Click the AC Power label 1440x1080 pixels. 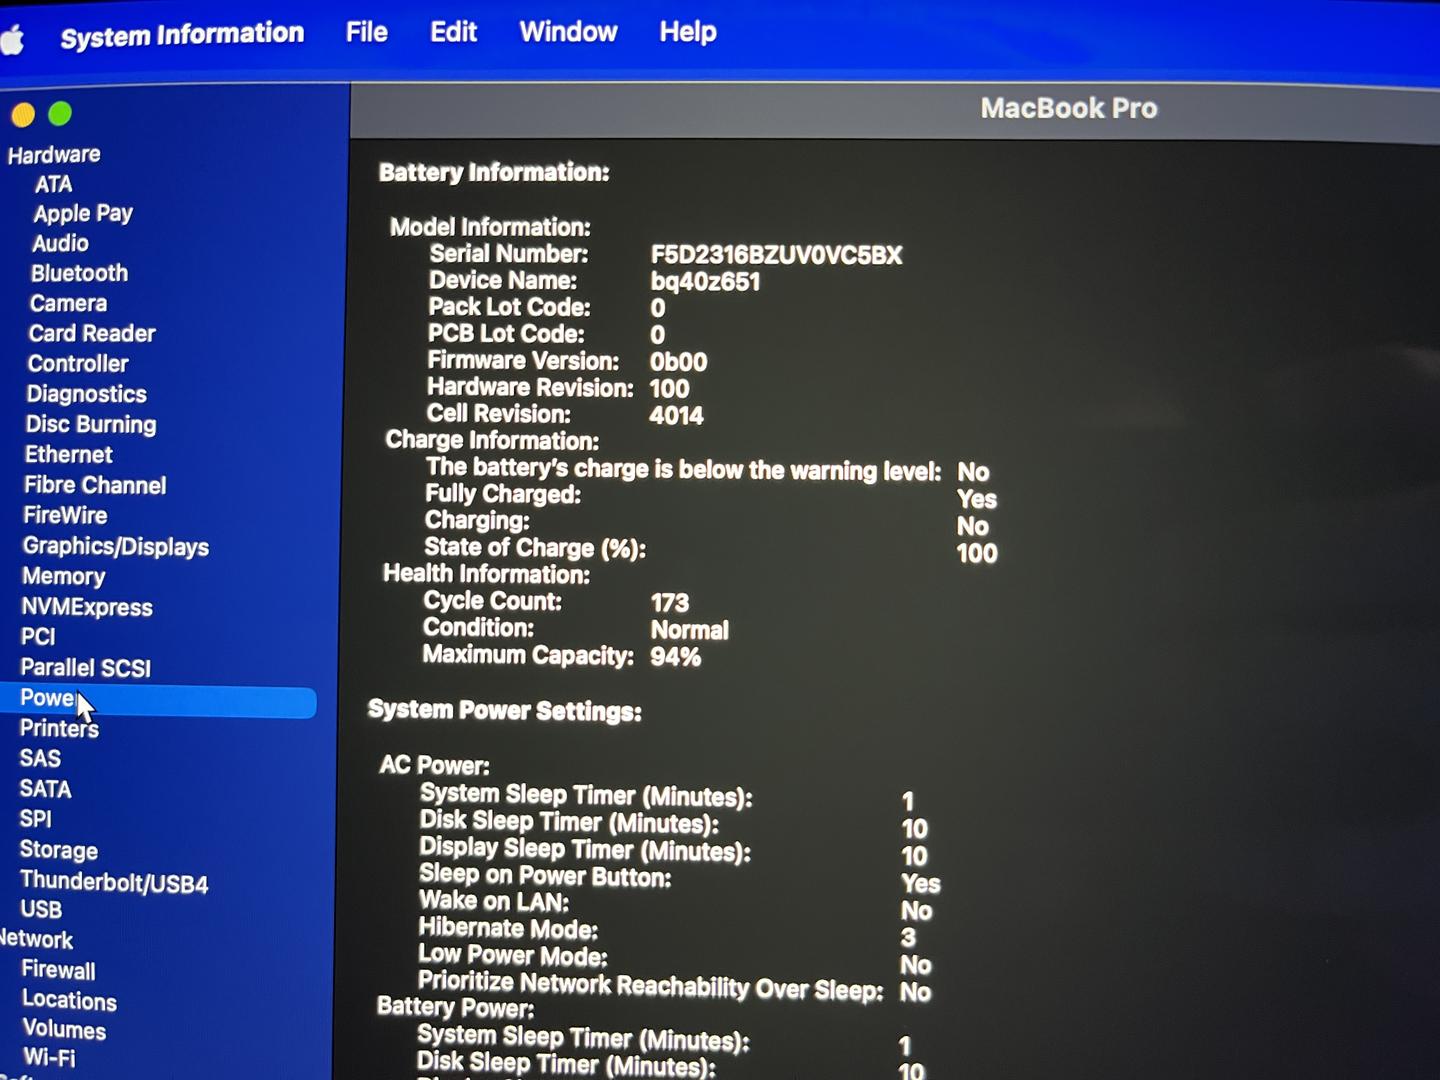coord(434,766)
